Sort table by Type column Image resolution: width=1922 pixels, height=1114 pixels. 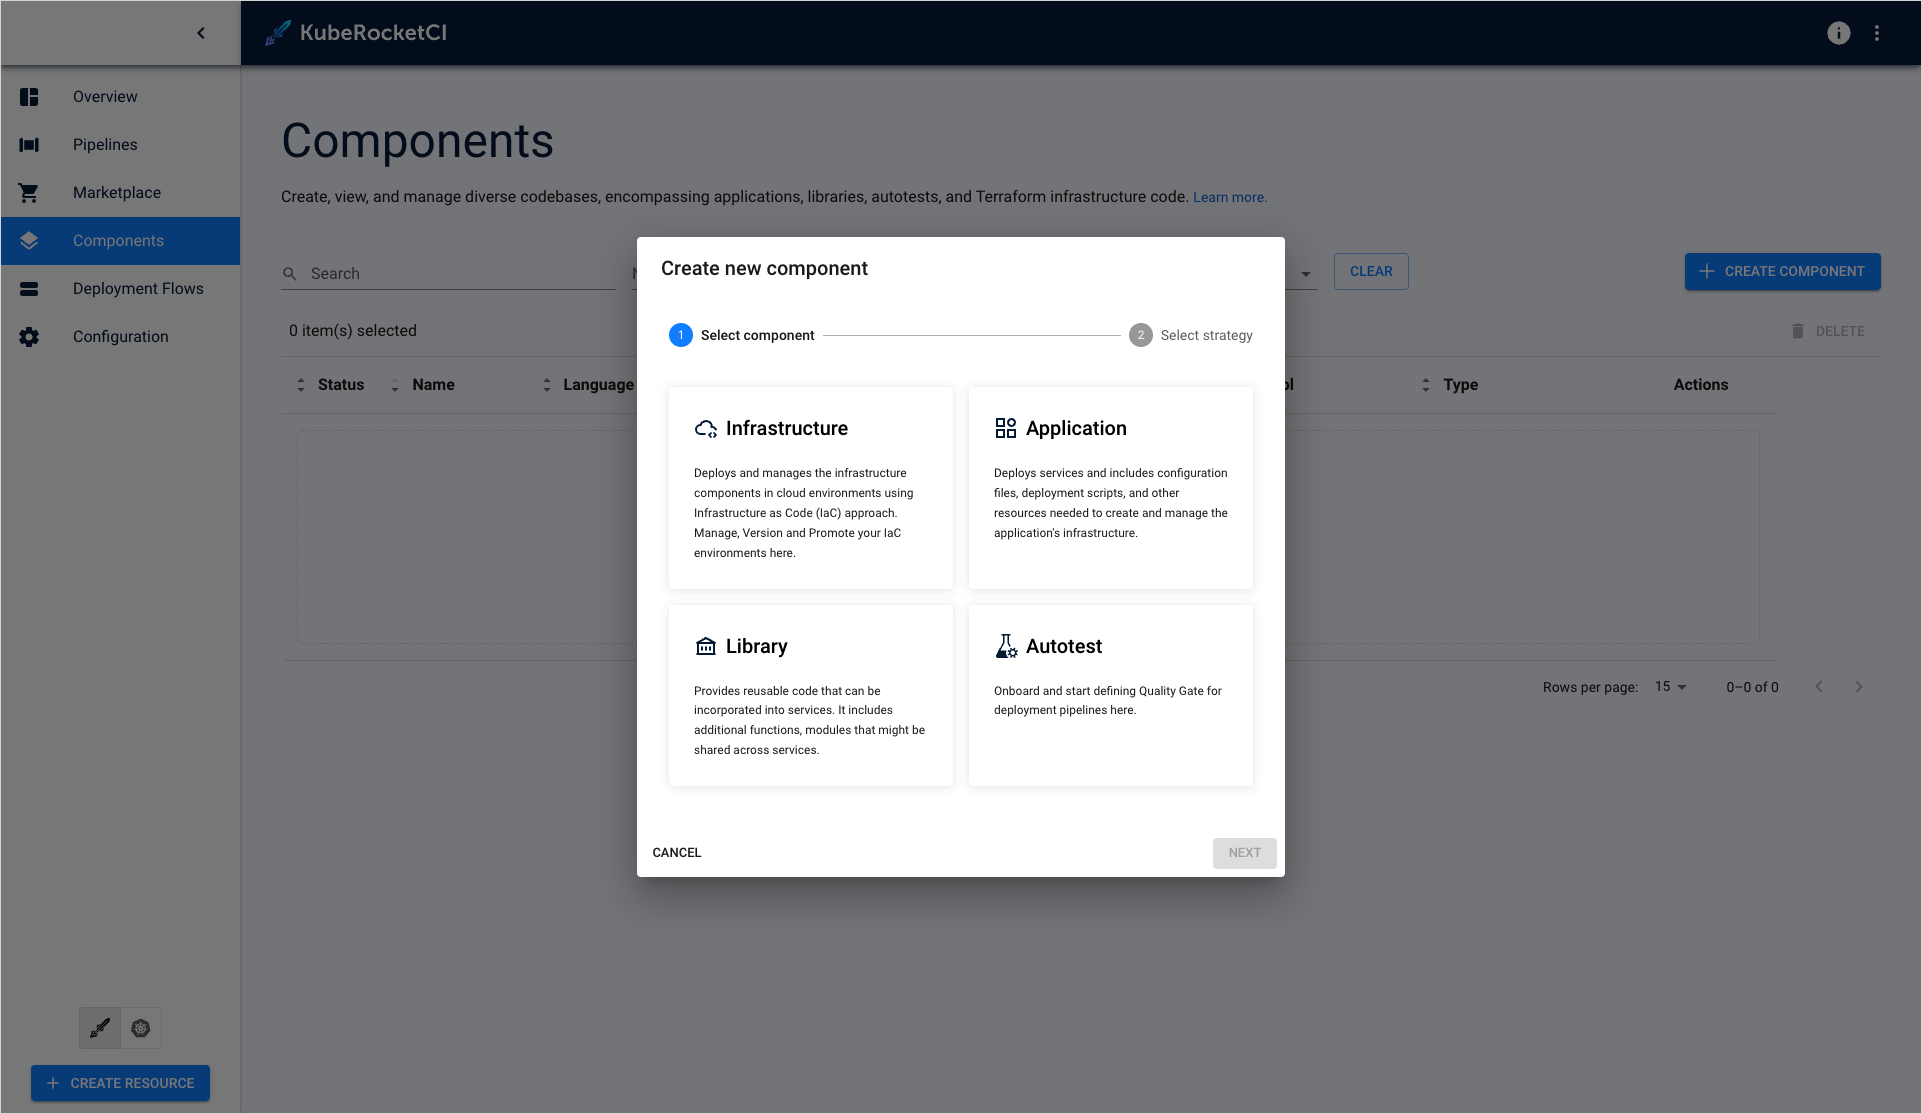1459,385
